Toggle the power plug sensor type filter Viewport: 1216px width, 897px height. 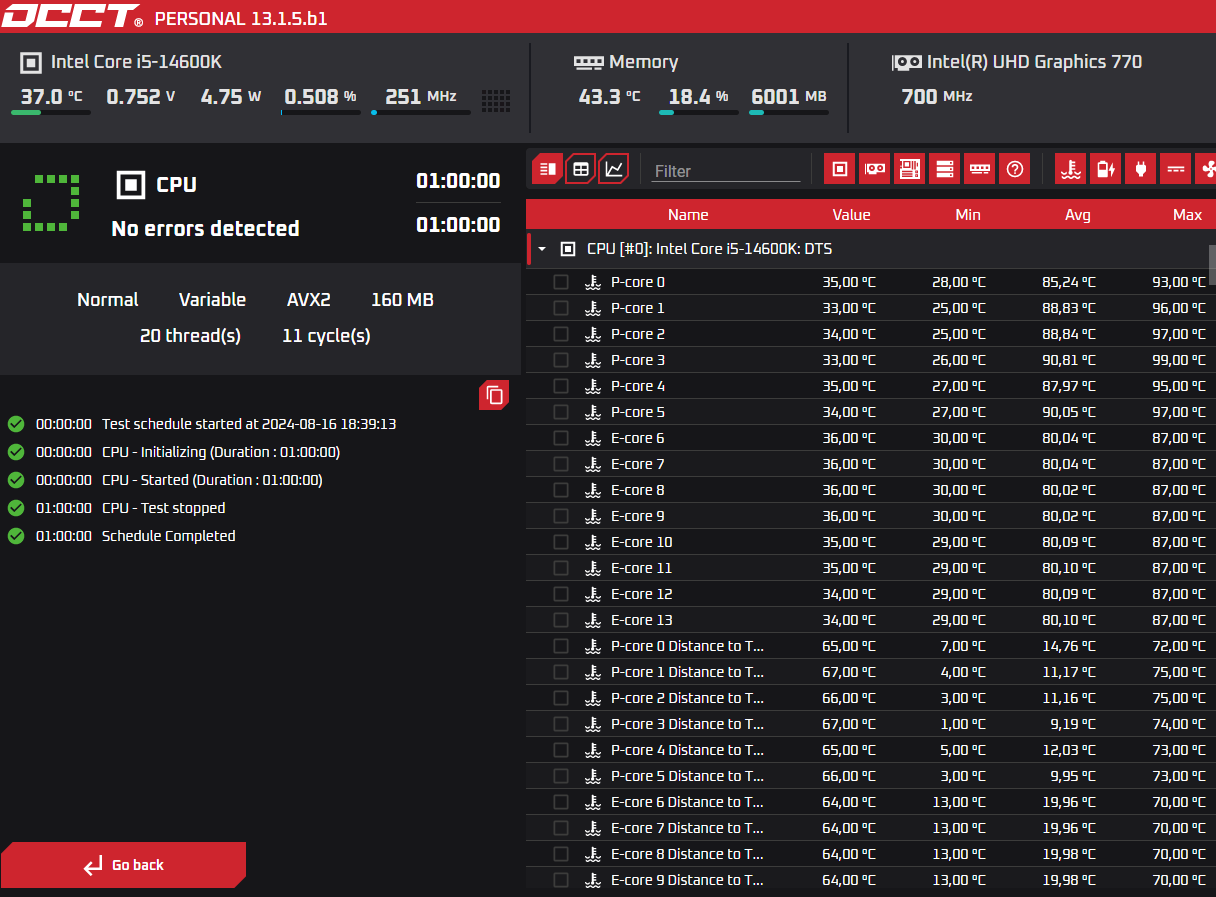[1140, 169]
